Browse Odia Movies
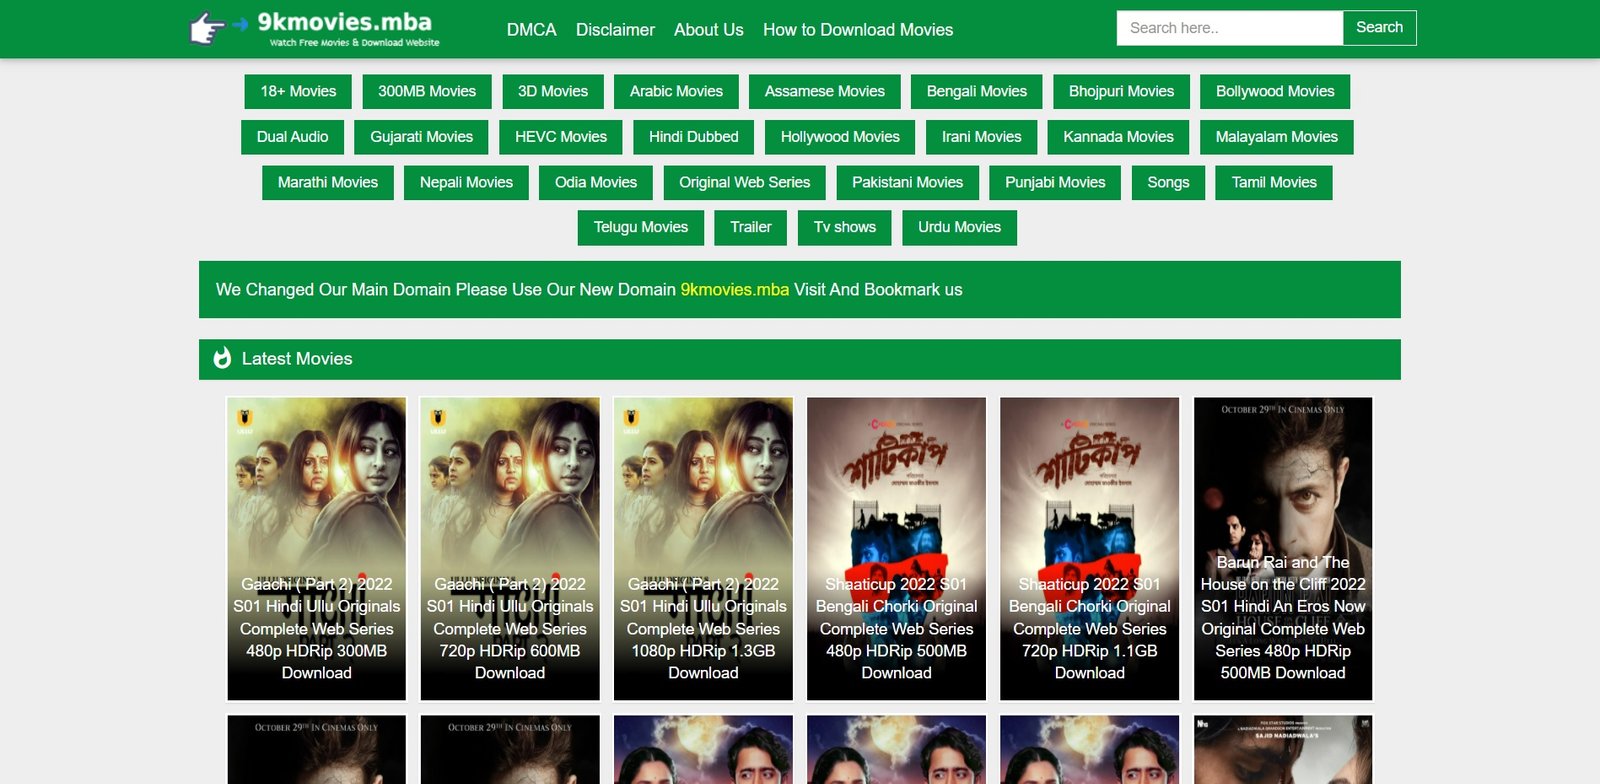 click(x=596, y=182)
